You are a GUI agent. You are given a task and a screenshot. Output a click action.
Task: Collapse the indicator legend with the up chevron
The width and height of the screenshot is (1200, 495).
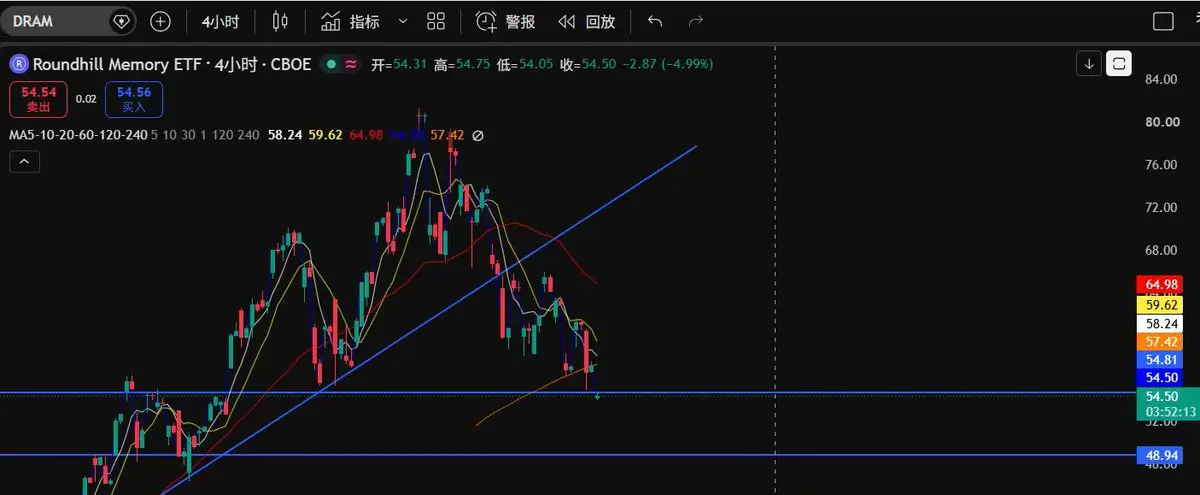click(x=24, y=161)
